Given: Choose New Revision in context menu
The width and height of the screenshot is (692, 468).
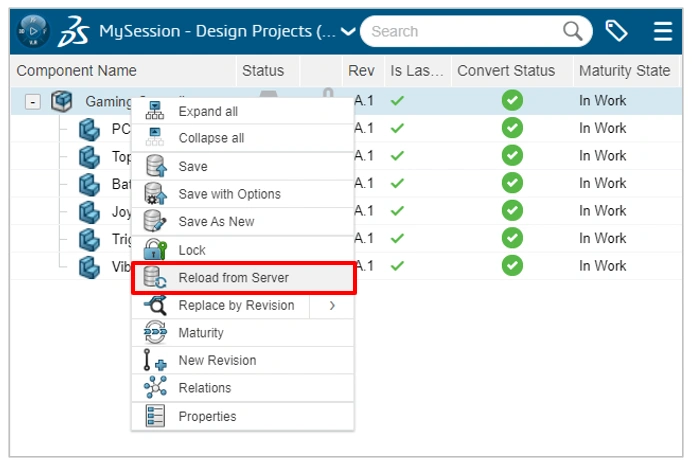Looking at the screenshot, I should coord(217,360).
